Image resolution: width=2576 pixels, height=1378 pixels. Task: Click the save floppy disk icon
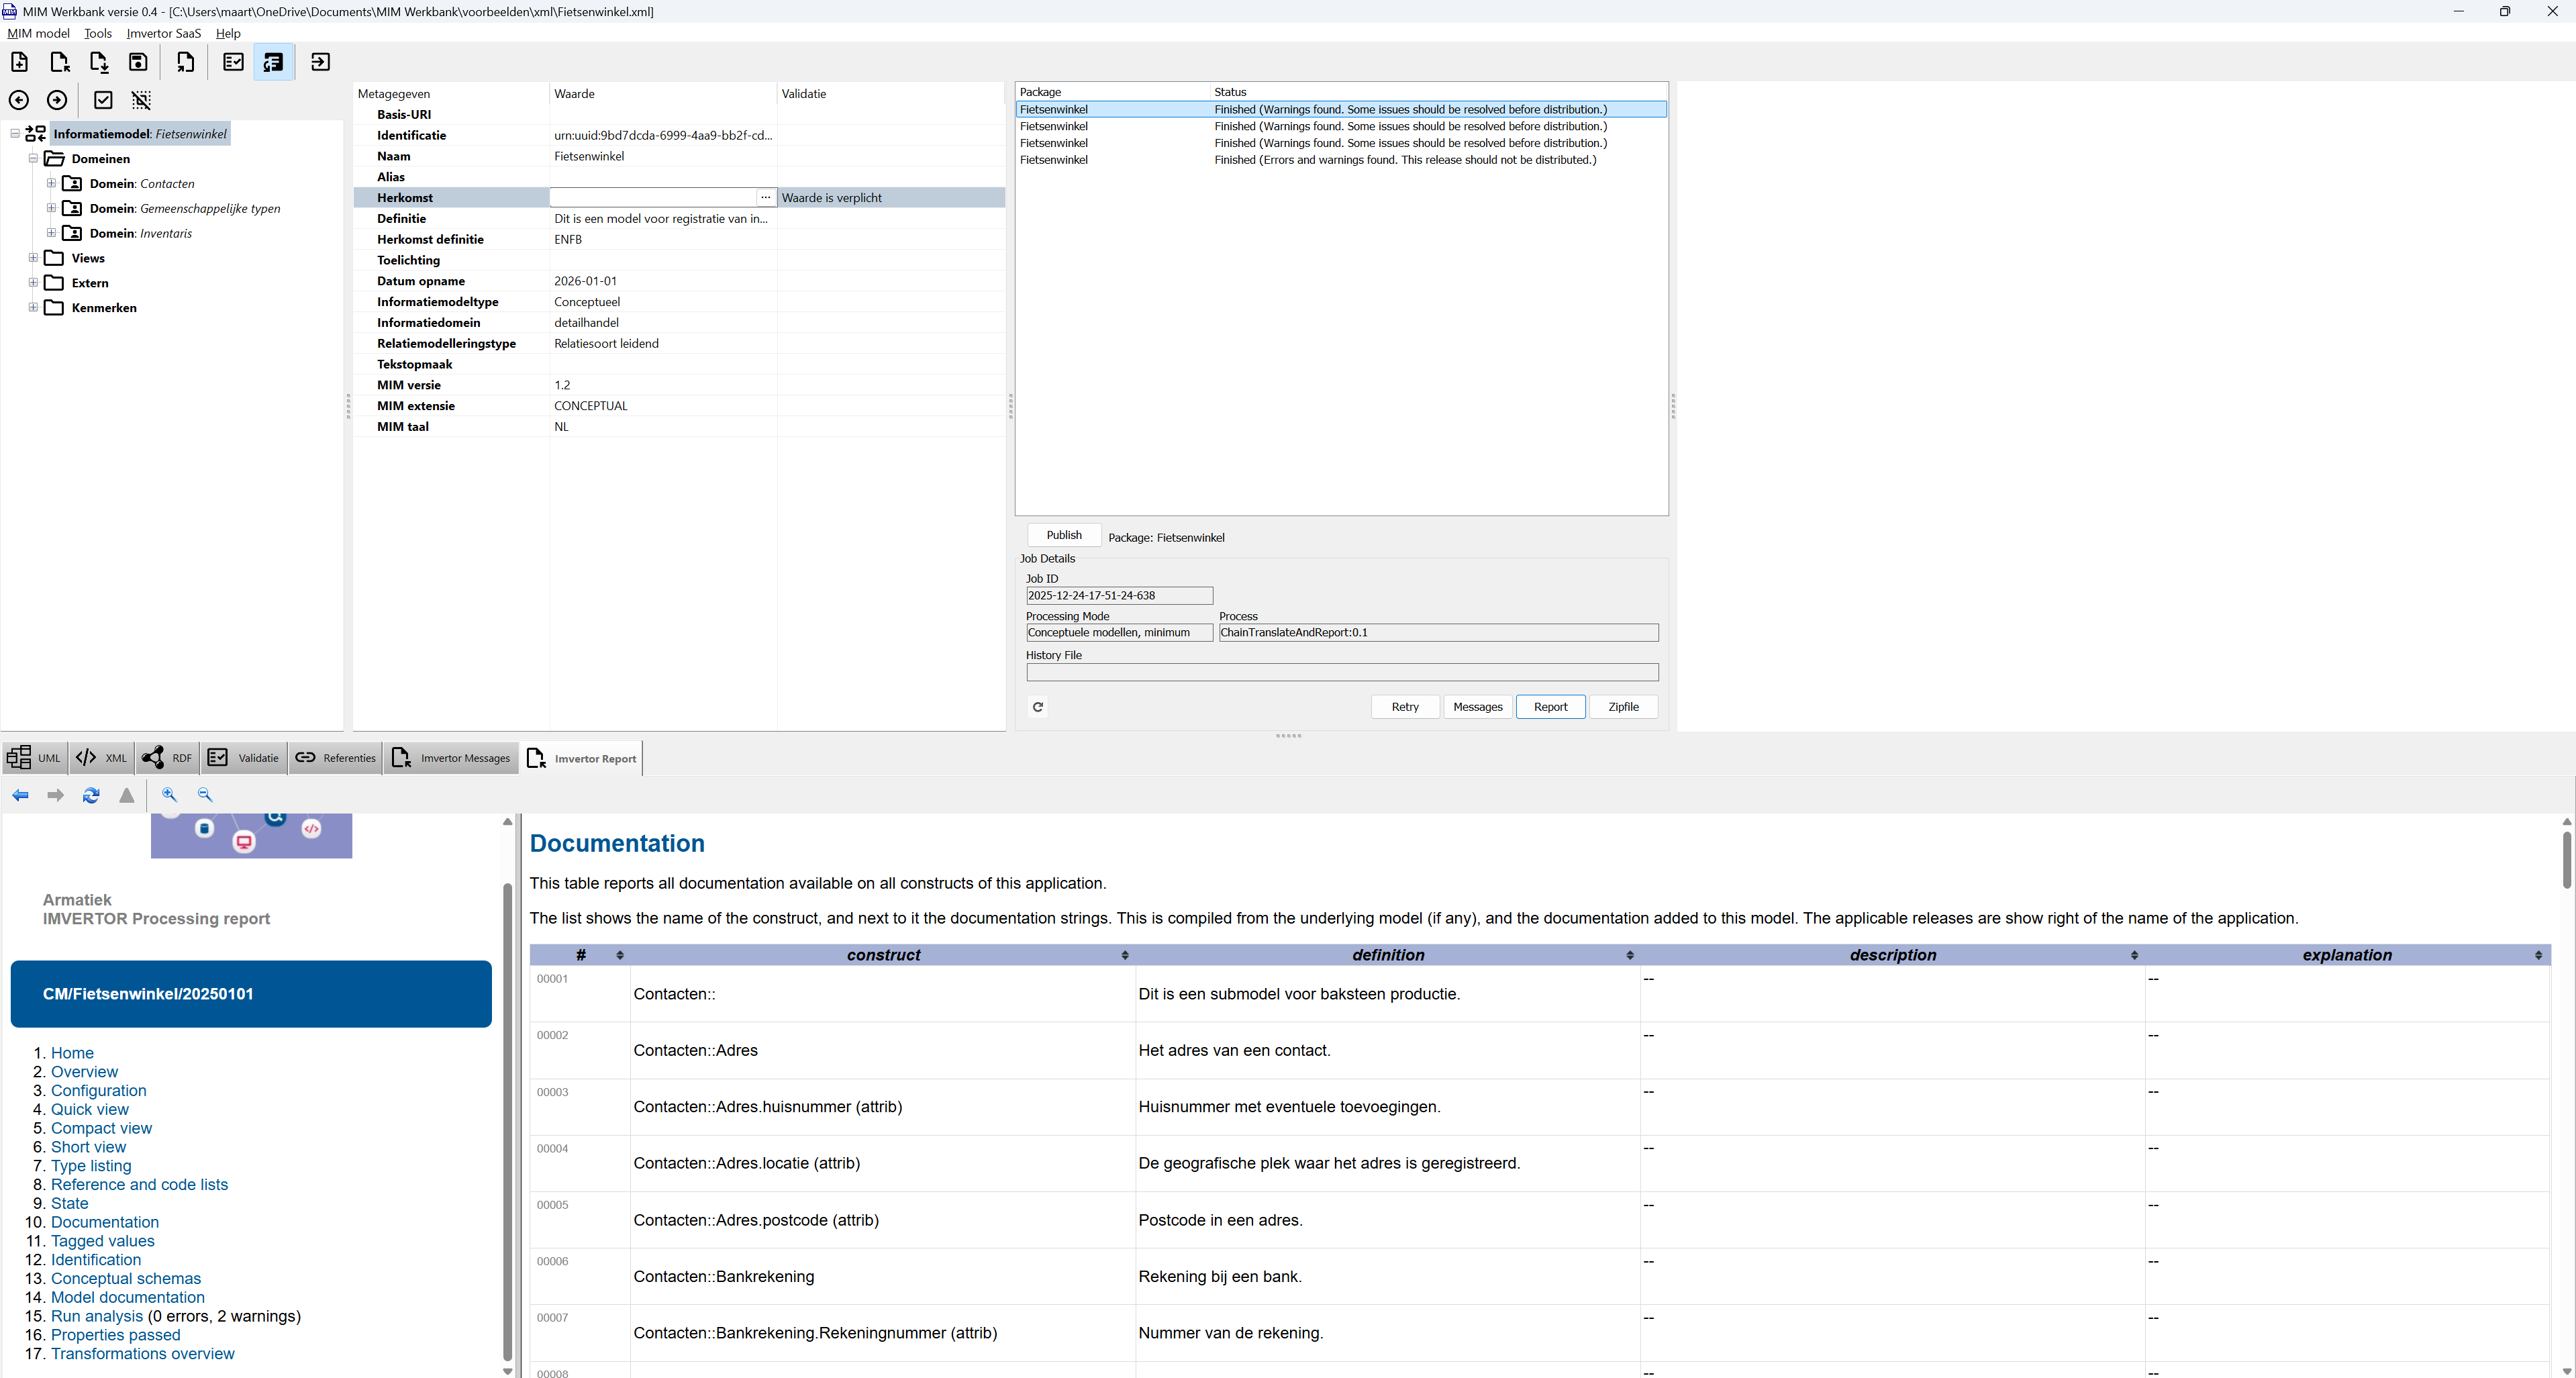(x=138, y=62)
